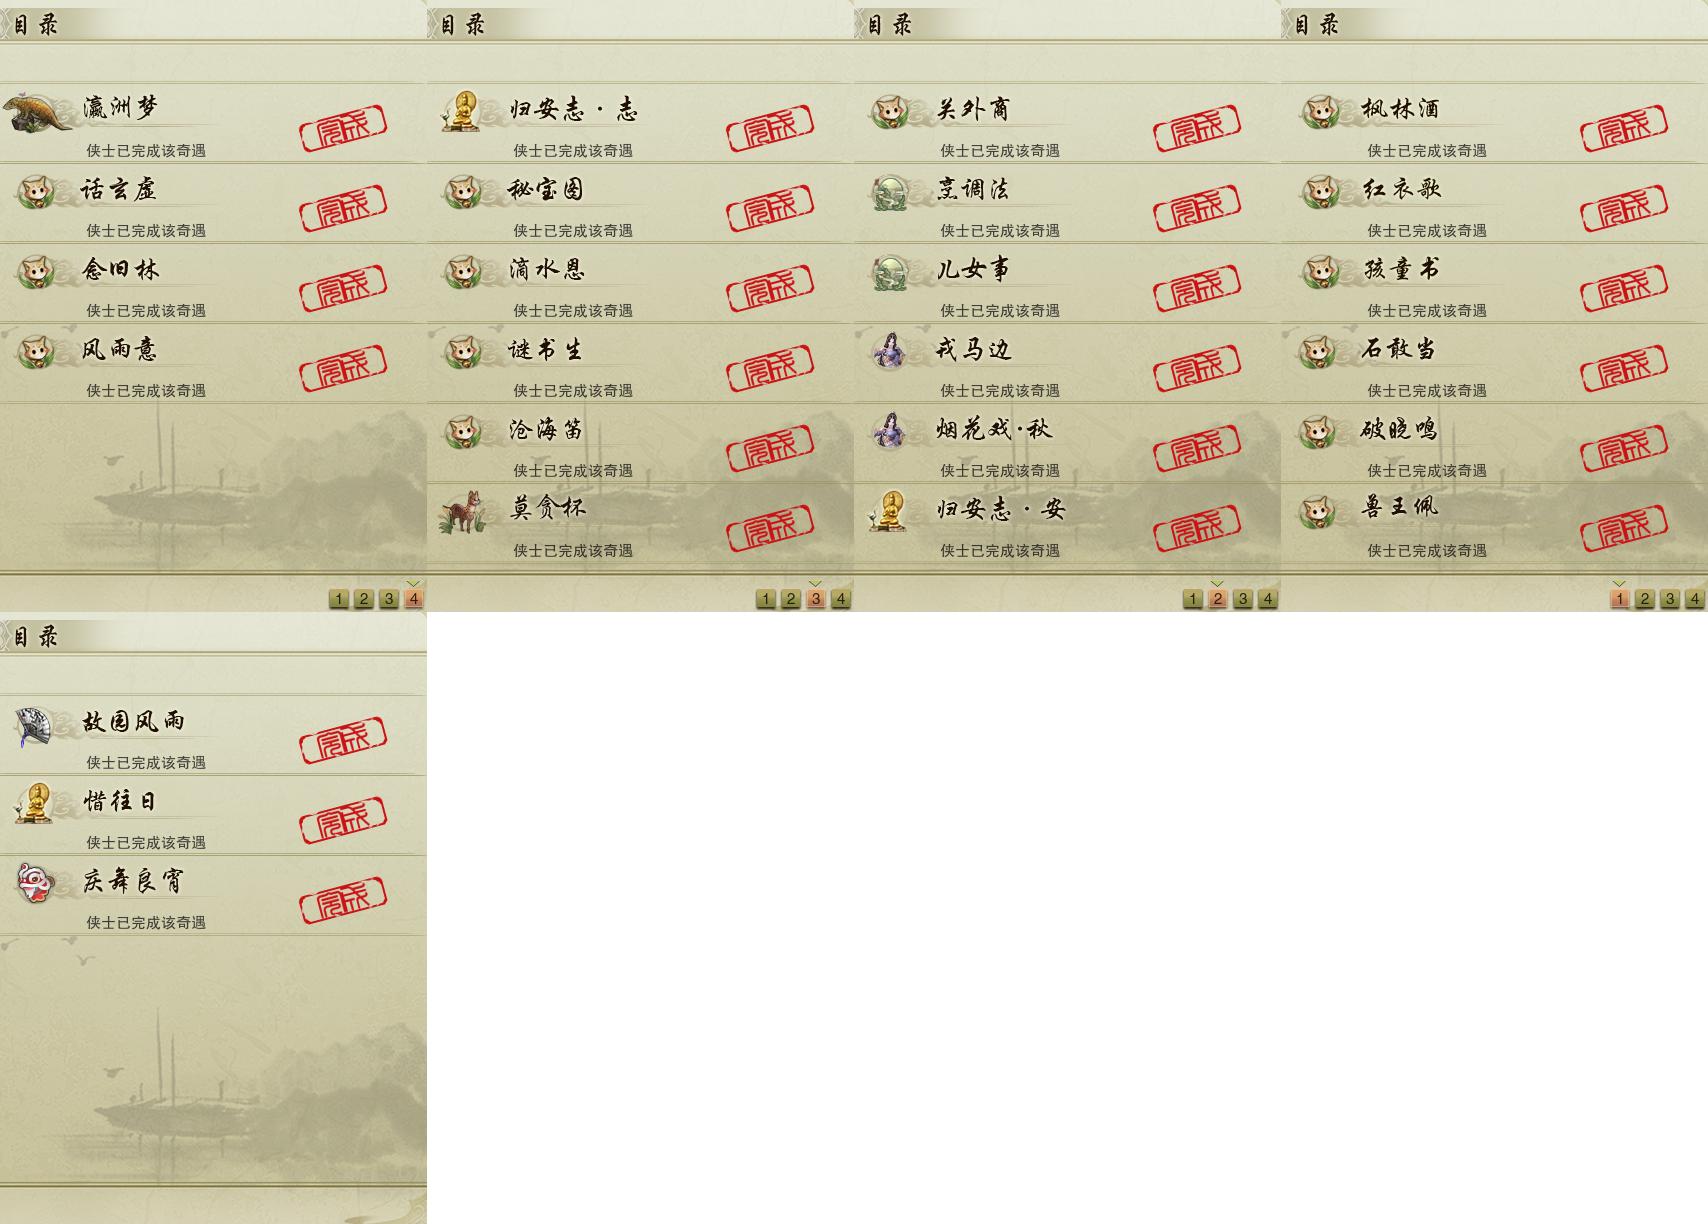Go to page 1 in the 瀛洲梦 panel
1708x1224 pixels.
338,599
